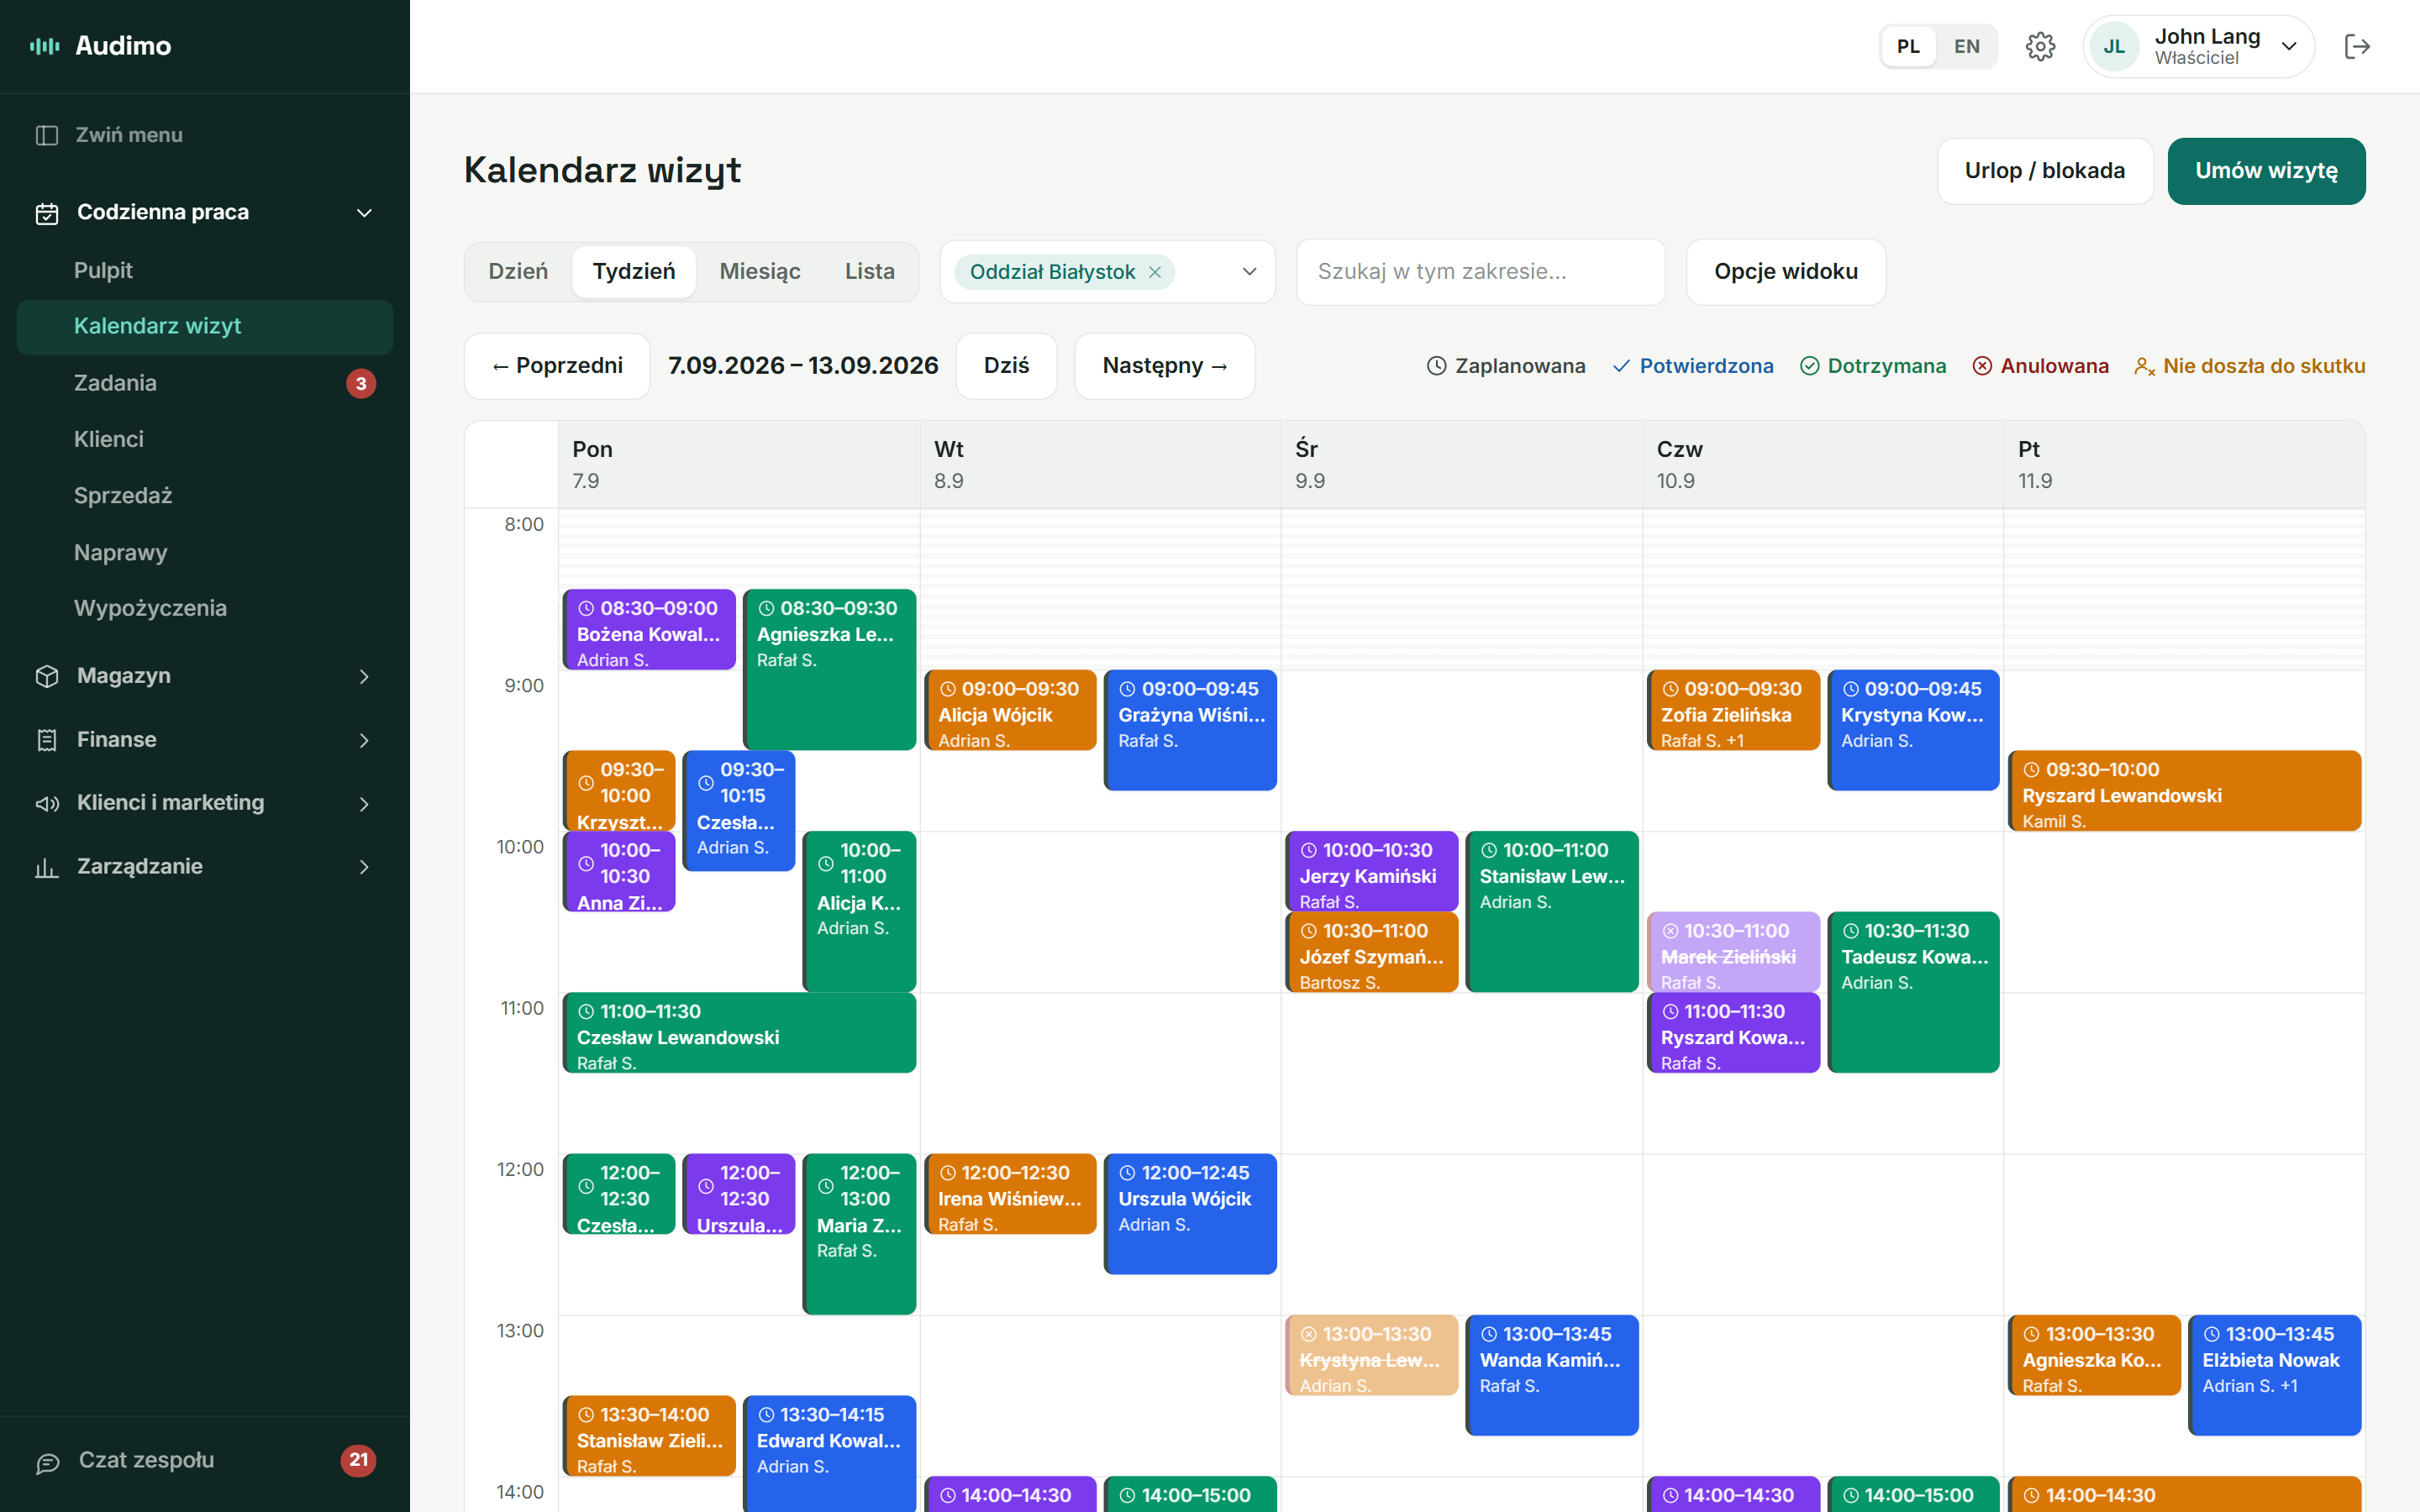This screenshot has height=1512, width=2420.
Task: Expand the Finanse section
Action: tap(364, 740)
